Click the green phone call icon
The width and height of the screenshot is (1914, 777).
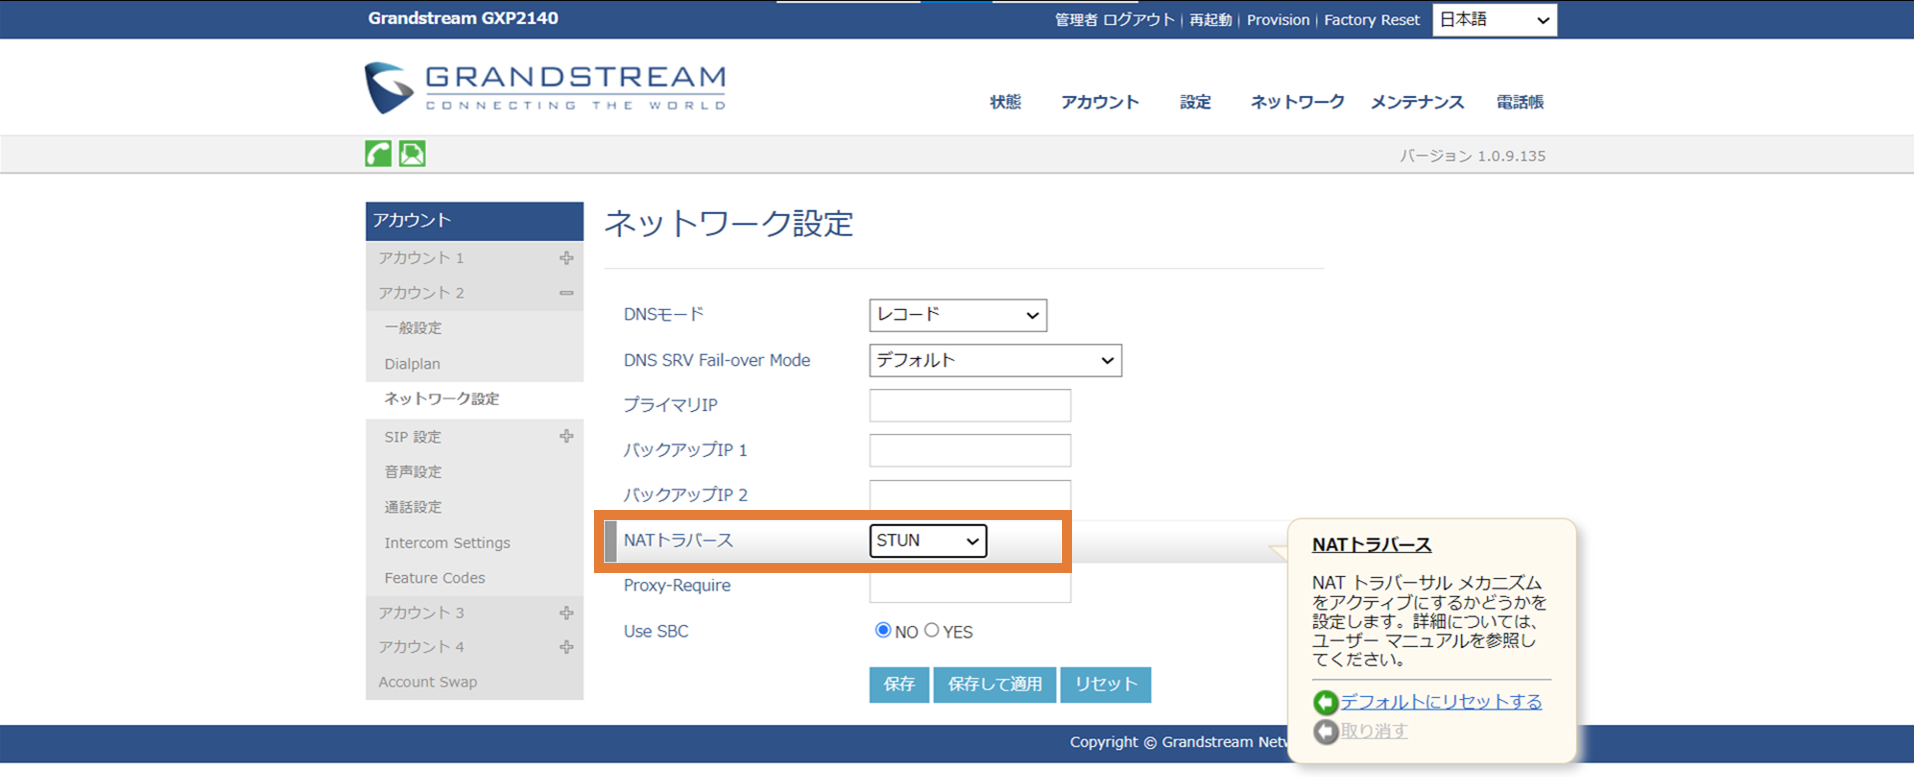point(378,154)
